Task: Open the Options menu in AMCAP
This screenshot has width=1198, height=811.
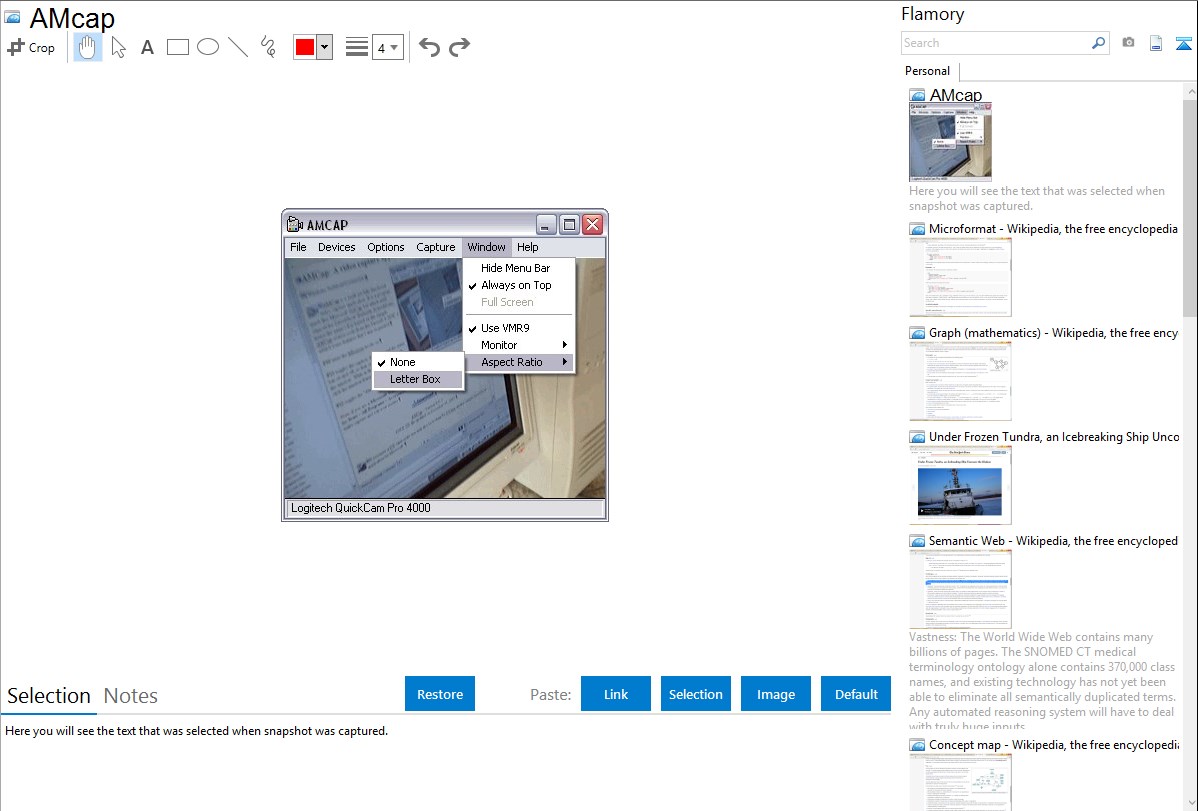Action: click(386, 247)
